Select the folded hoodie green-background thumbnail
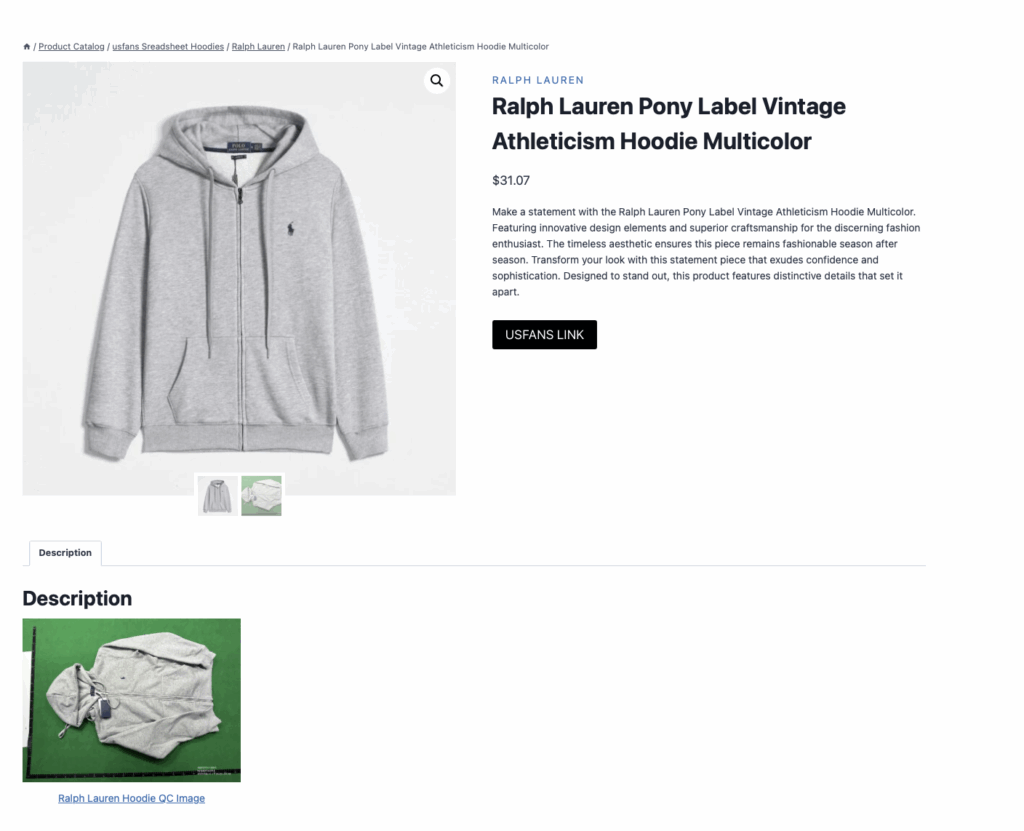The width and height of the screenshot is (1024, 831). click(261, 495)
